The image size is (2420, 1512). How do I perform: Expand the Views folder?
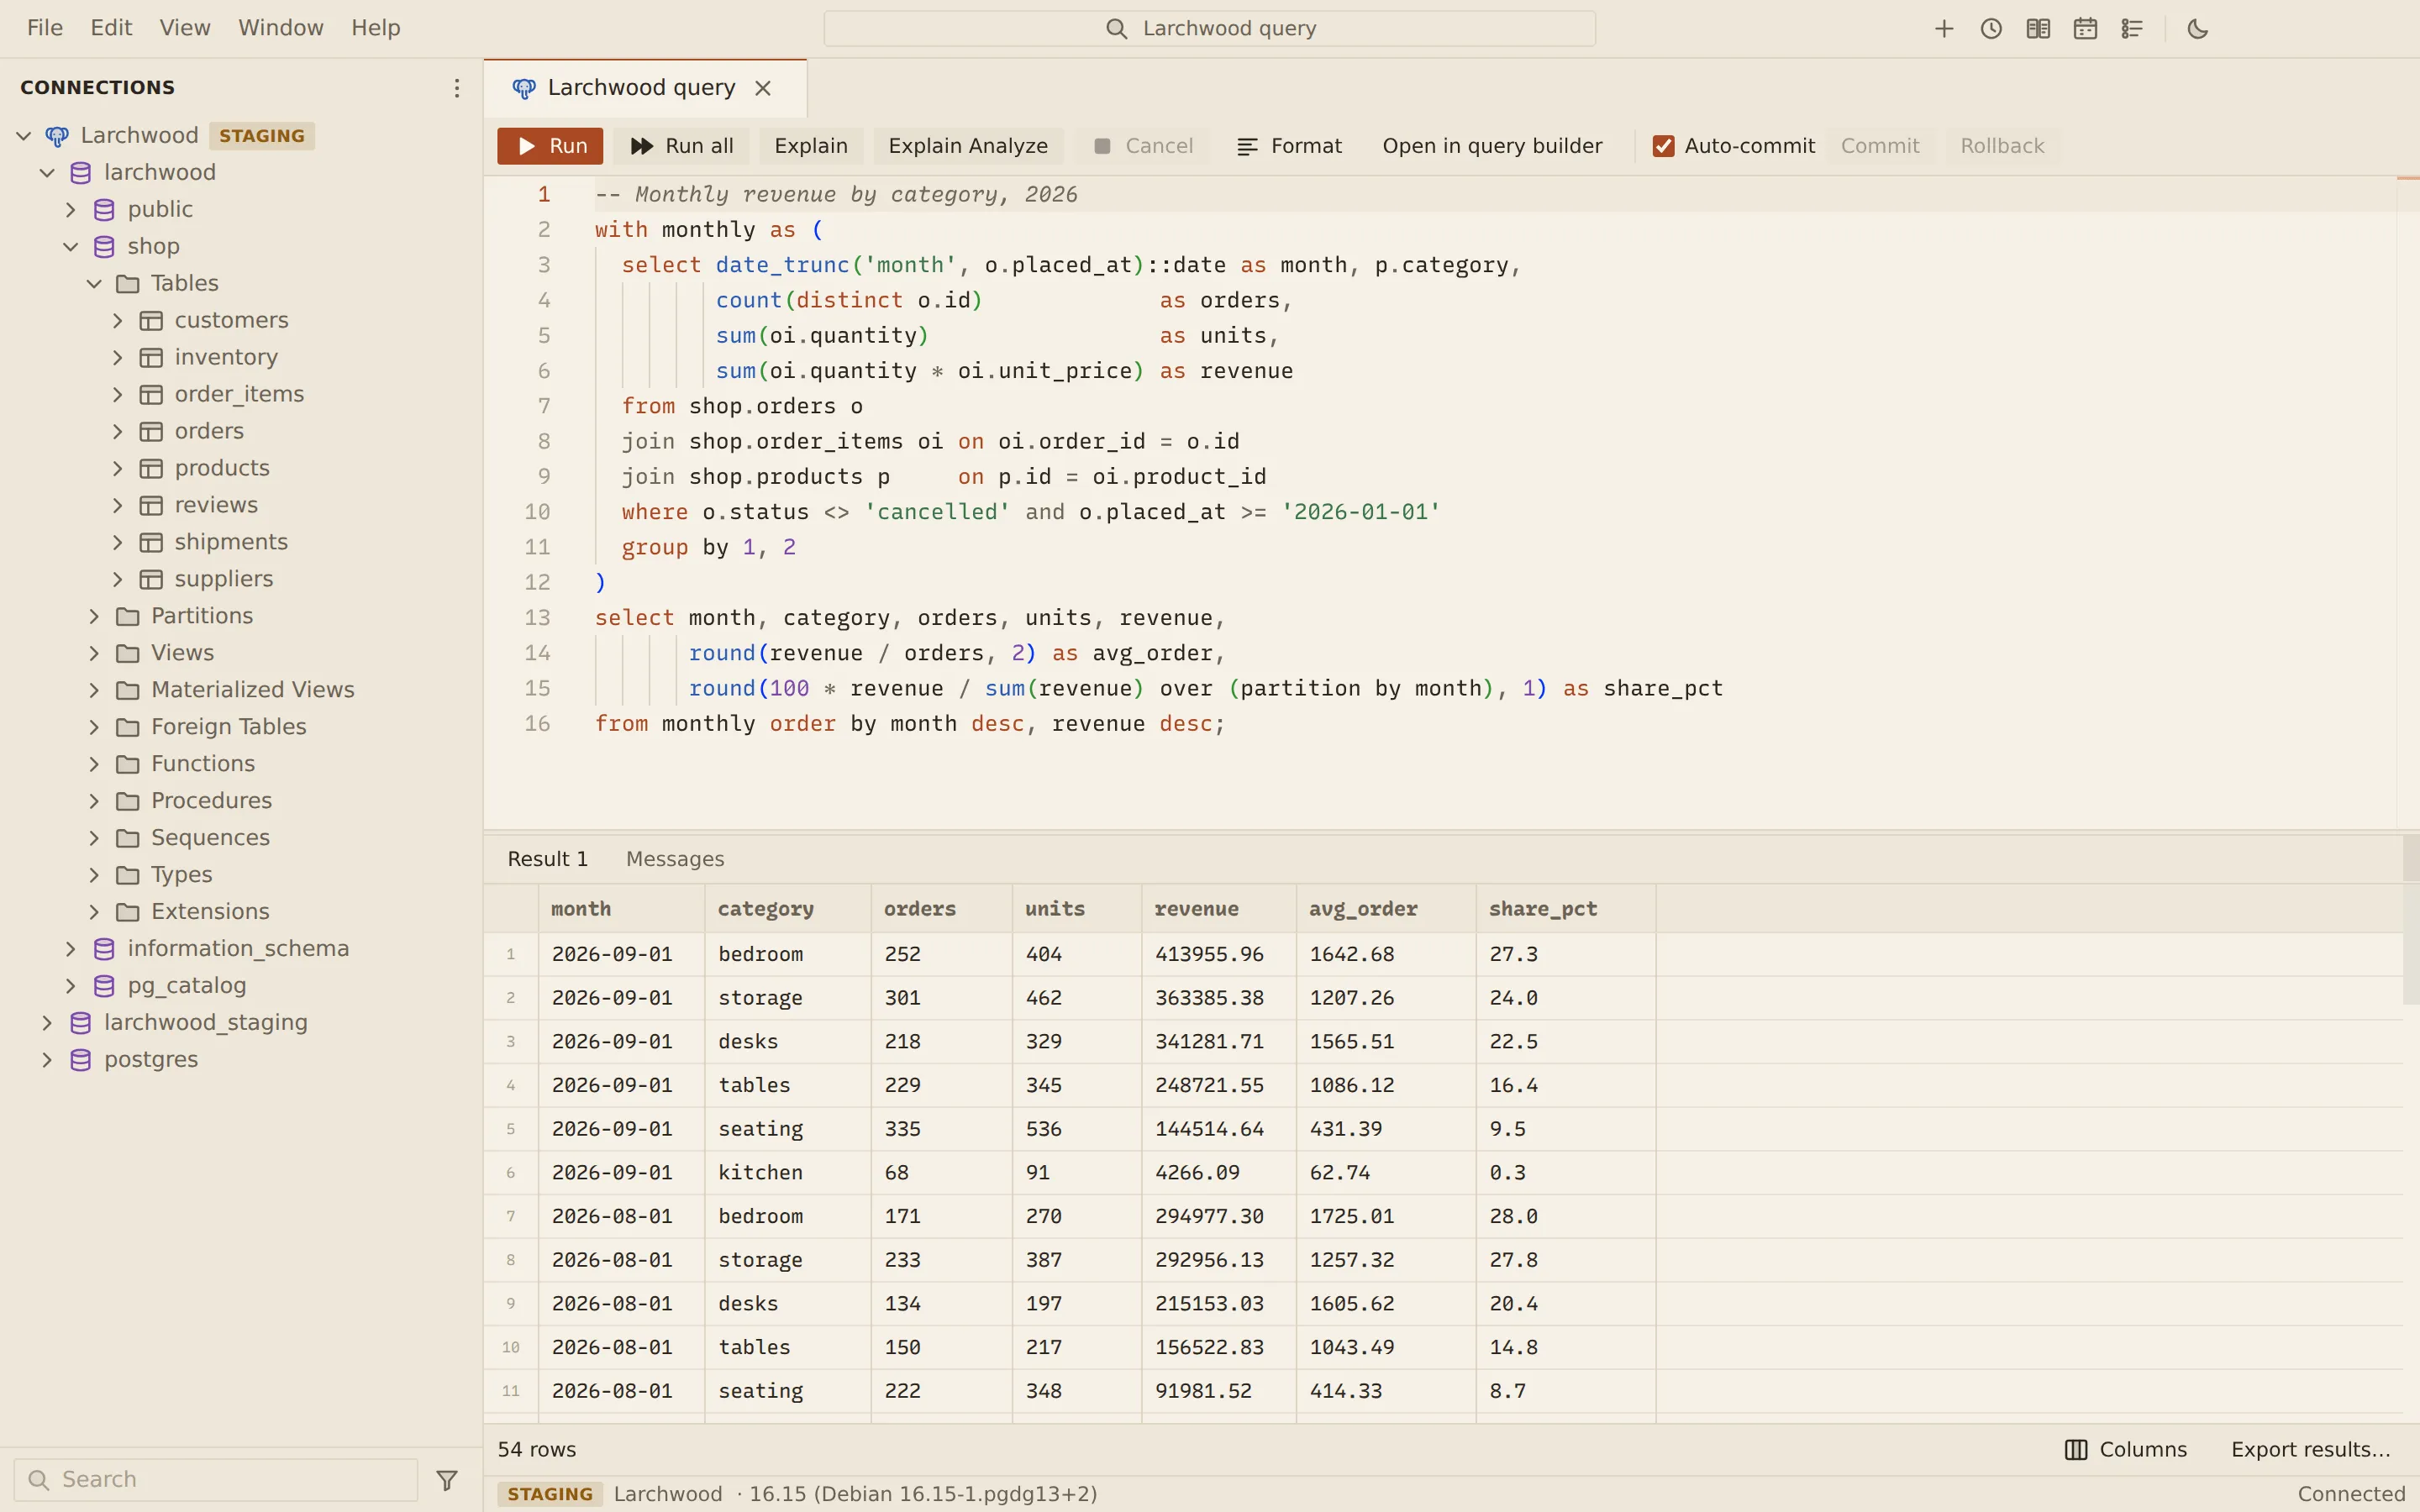tap(95, 653)
